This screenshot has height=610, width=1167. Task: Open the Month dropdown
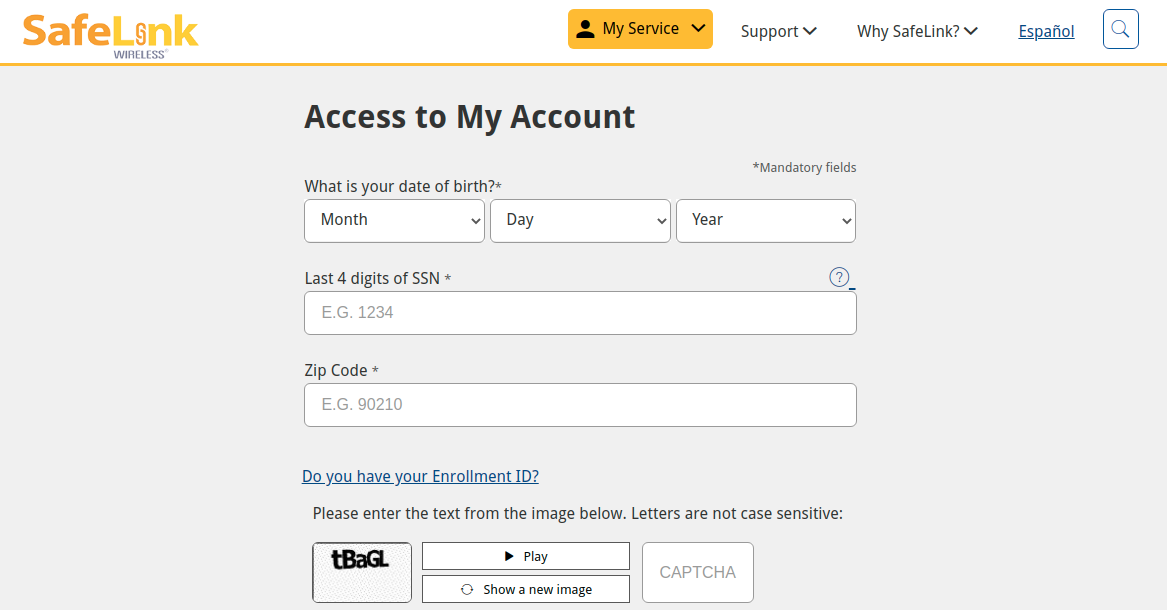[x=394, y=220]
